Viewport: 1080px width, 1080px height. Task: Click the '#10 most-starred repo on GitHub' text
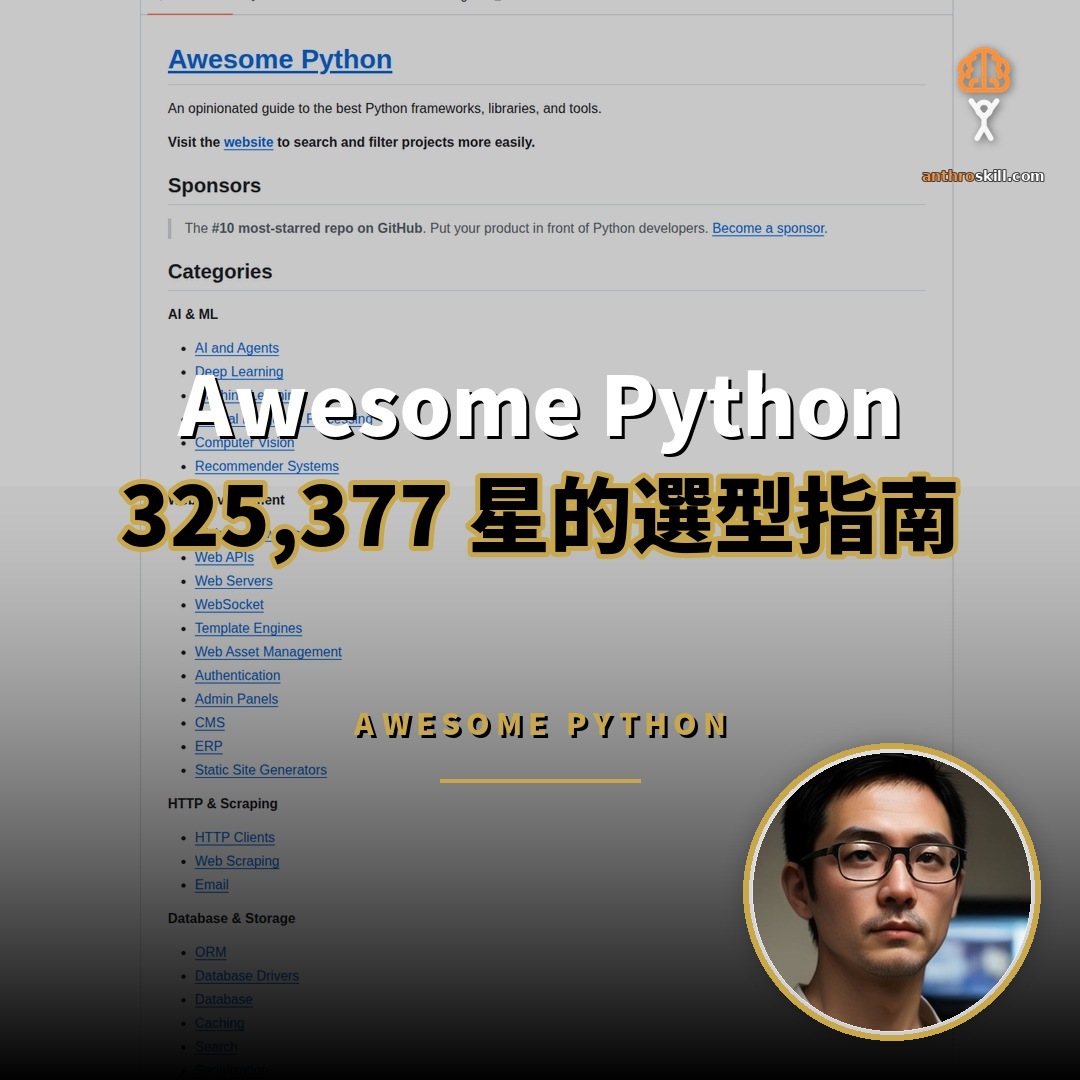(317, 228)
